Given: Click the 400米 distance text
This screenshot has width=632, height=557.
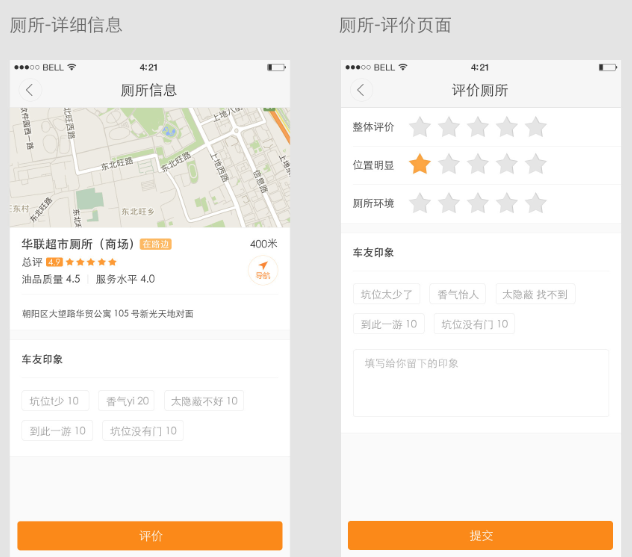Looking at the screenshot, I should click(264, 244).
